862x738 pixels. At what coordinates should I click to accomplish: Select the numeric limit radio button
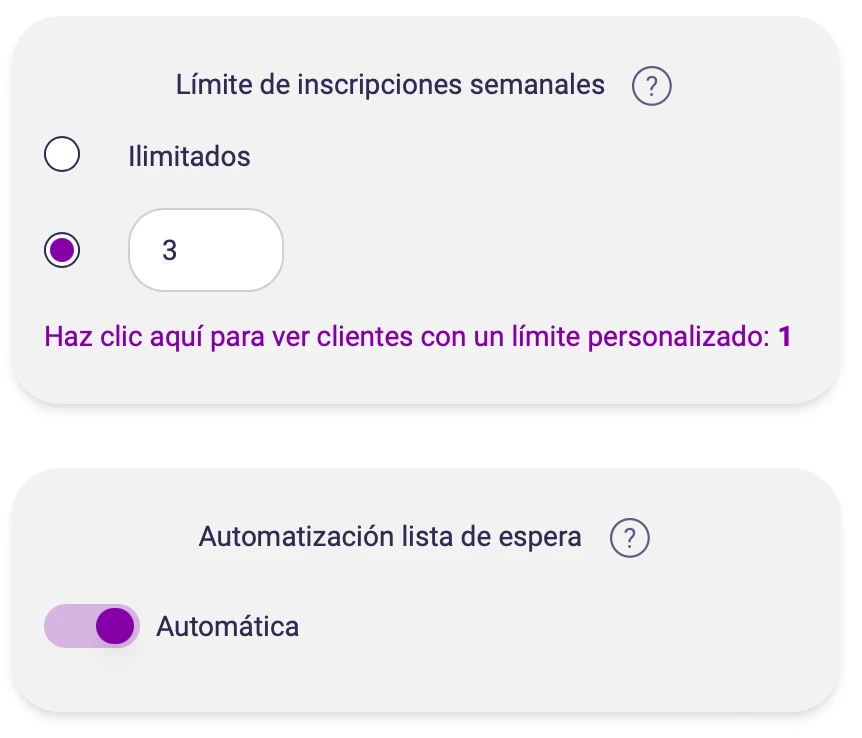pyautogui.click(x=62, y=250)
